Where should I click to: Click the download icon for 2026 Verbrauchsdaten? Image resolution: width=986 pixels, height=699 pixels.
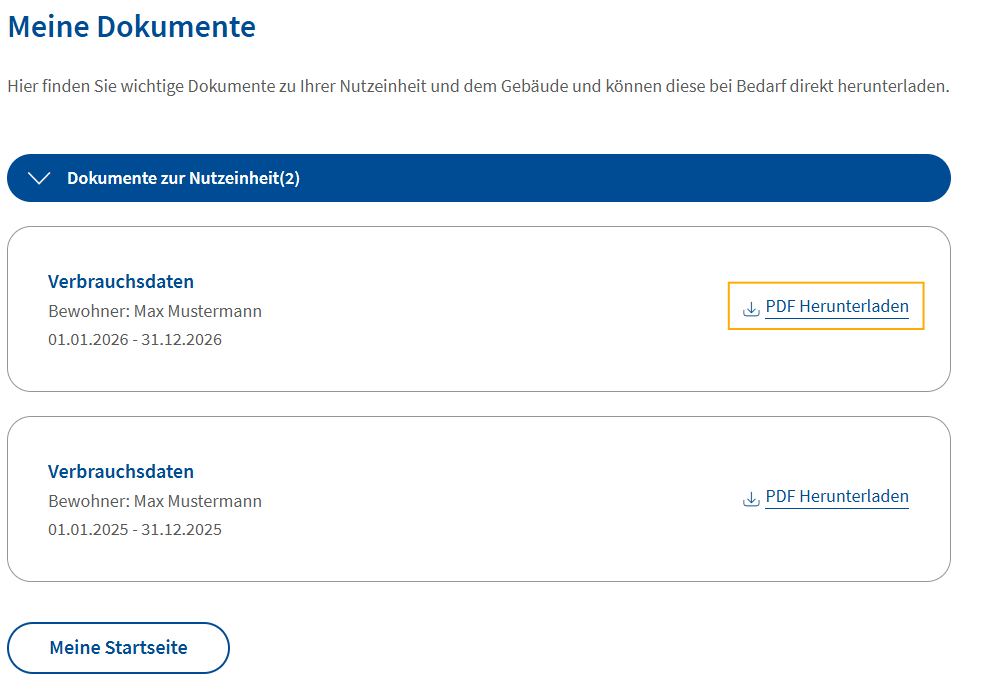[x=751, y=308]
